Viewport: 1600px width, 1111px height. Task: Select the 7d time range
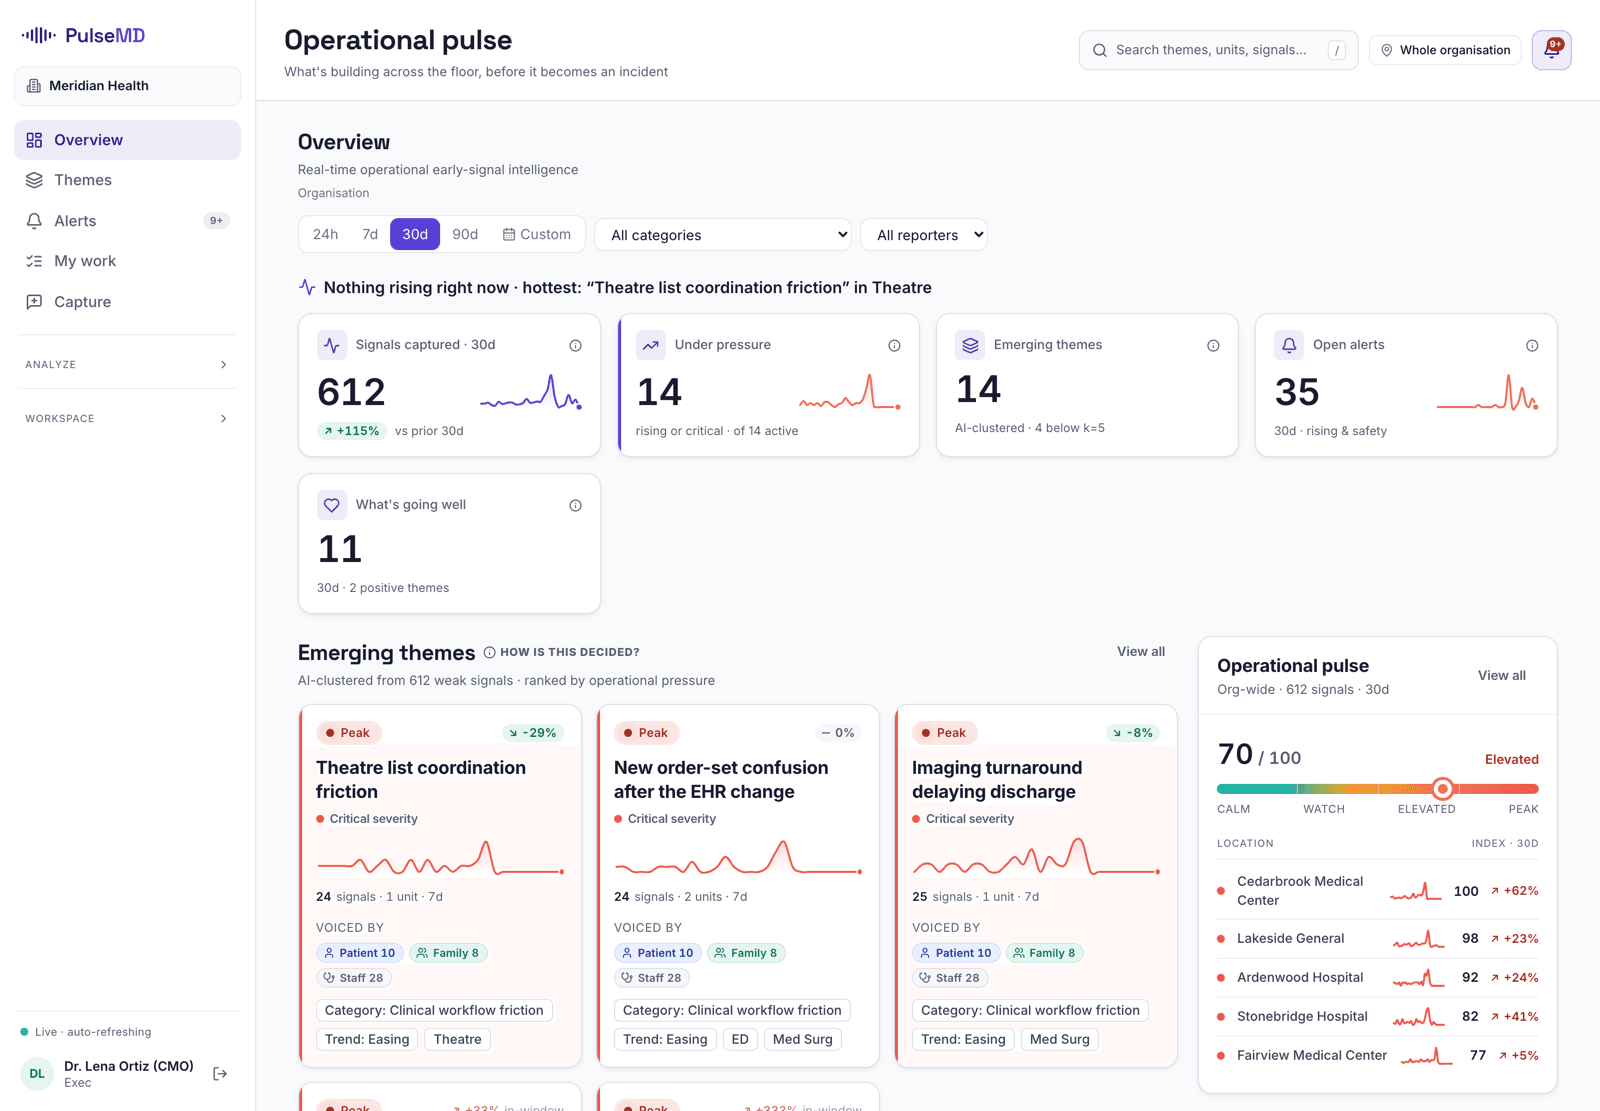(x=370, y=234)
